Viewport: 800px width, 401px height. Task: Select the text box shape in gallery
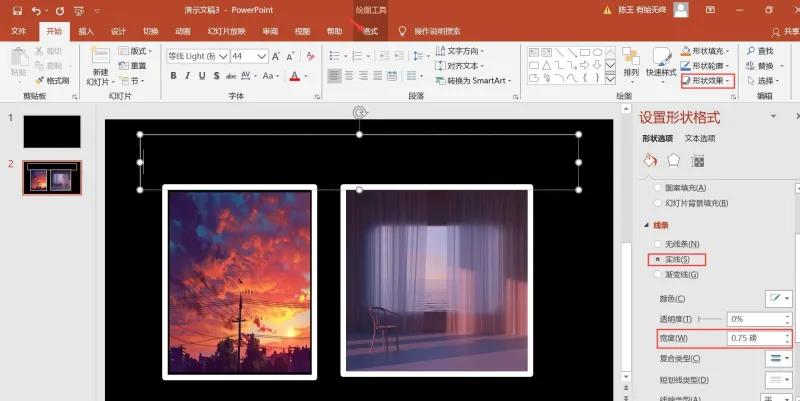[x=534, y=52]
